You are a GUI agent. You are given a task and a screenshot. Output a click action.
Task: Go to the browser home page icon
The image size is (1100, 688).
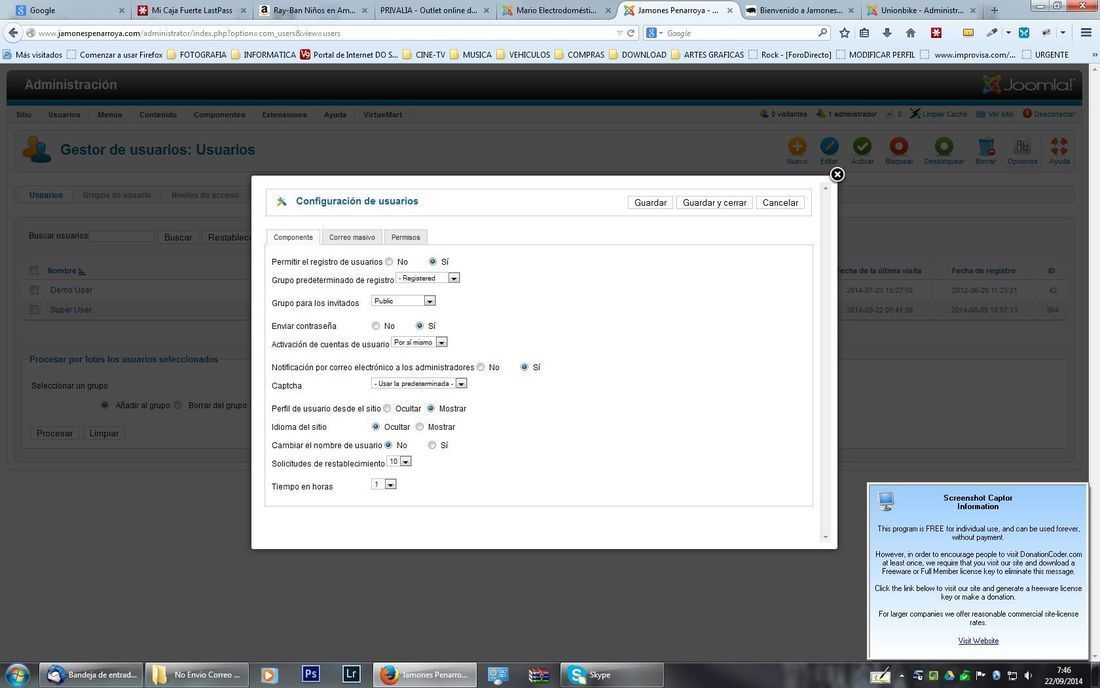pos(910,32)
